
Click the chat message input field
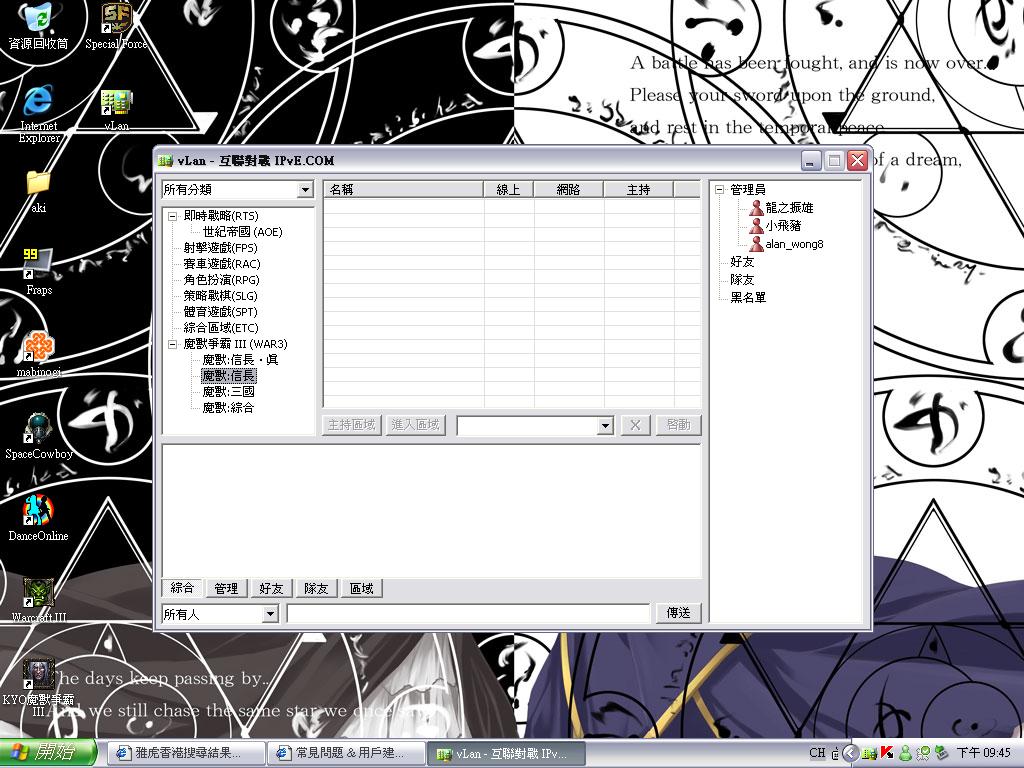(468, 613)
